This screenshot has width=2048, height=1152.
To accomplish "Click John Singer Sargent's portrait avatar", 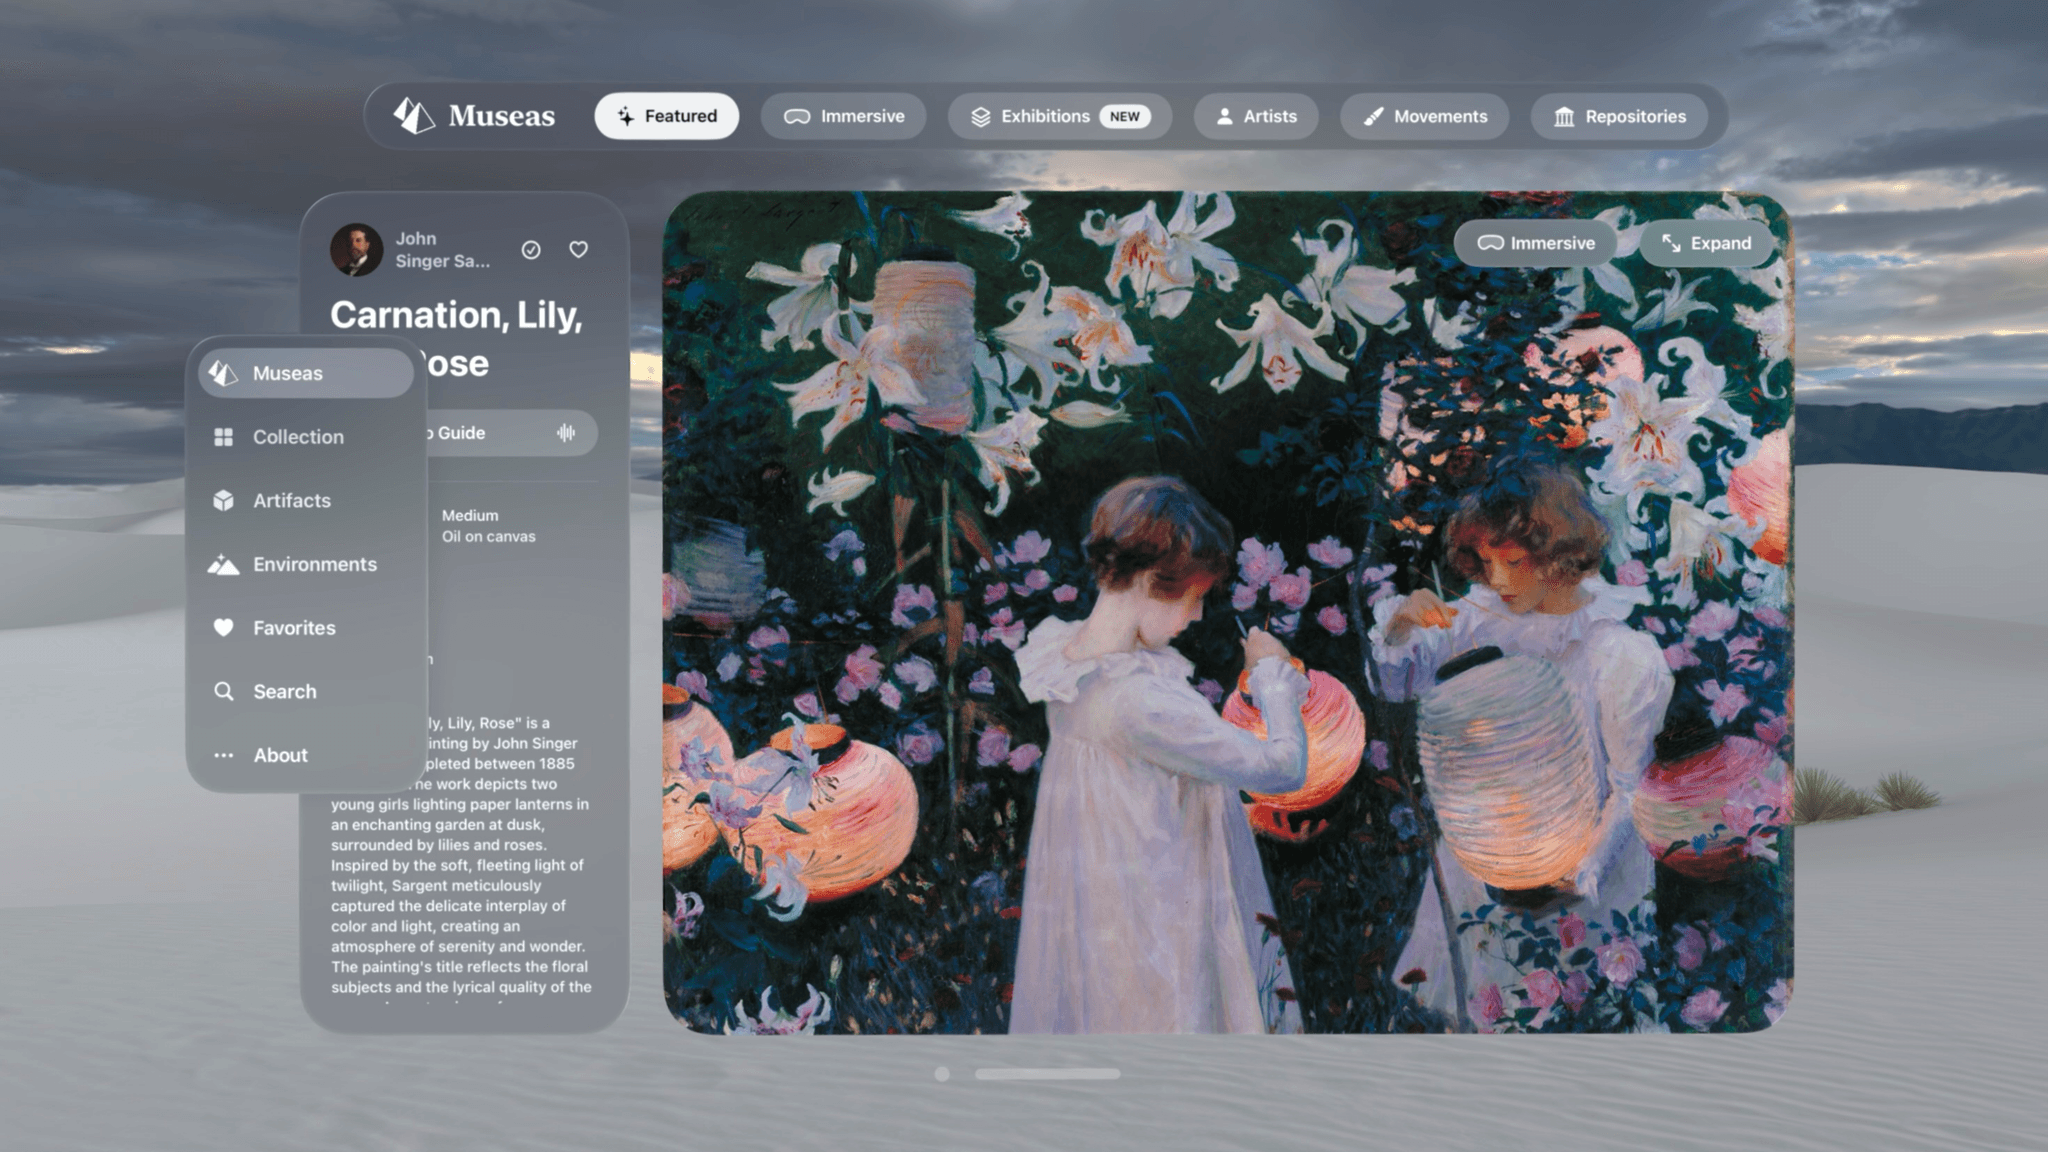I will pos(357,249).
